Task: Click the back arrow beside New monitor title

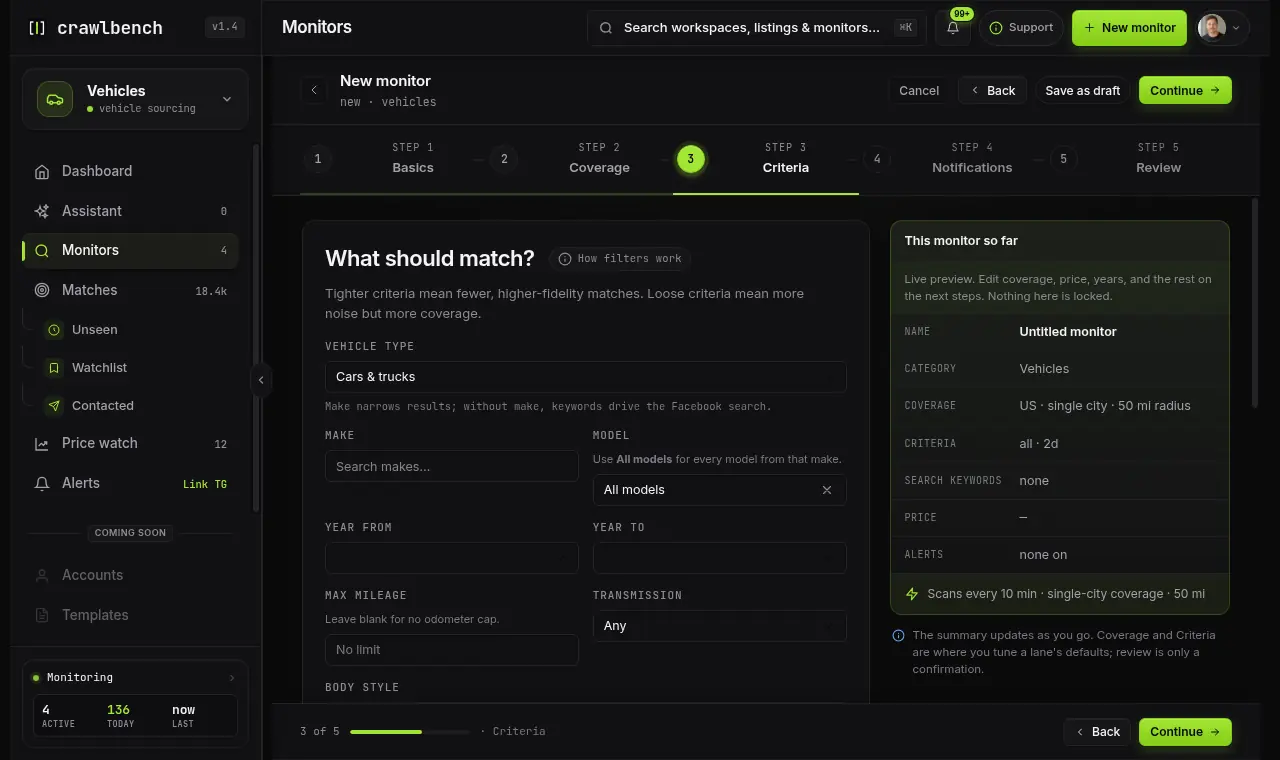Action: 314,90
